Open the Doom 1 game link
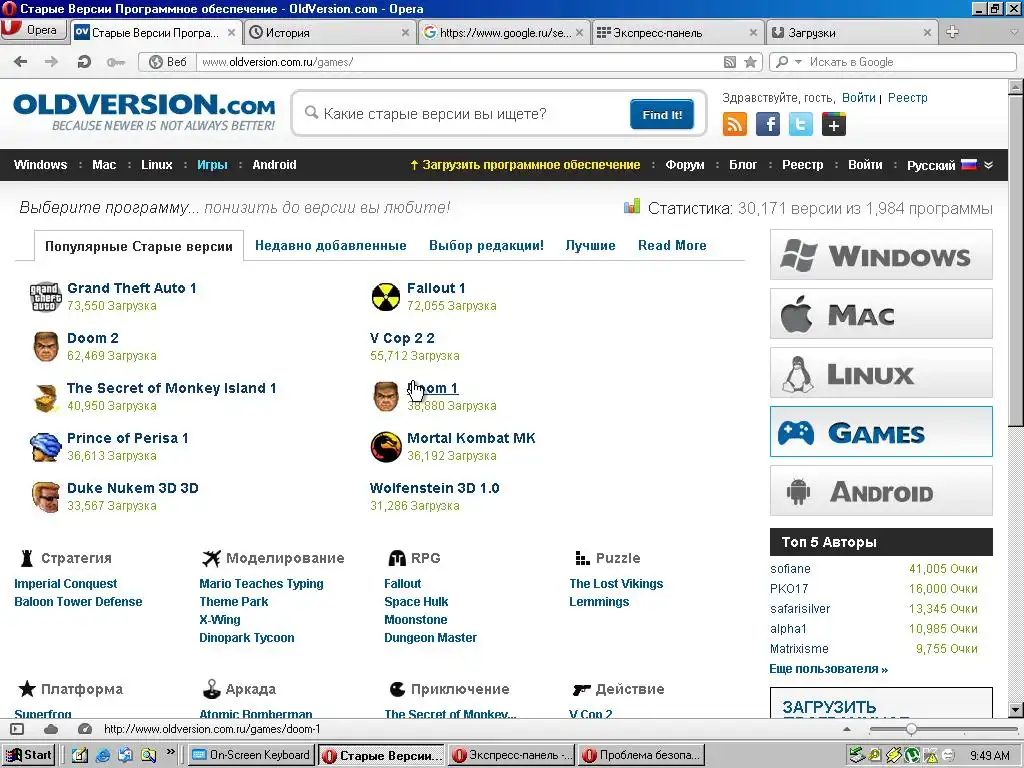 click(x=432, y=388)
